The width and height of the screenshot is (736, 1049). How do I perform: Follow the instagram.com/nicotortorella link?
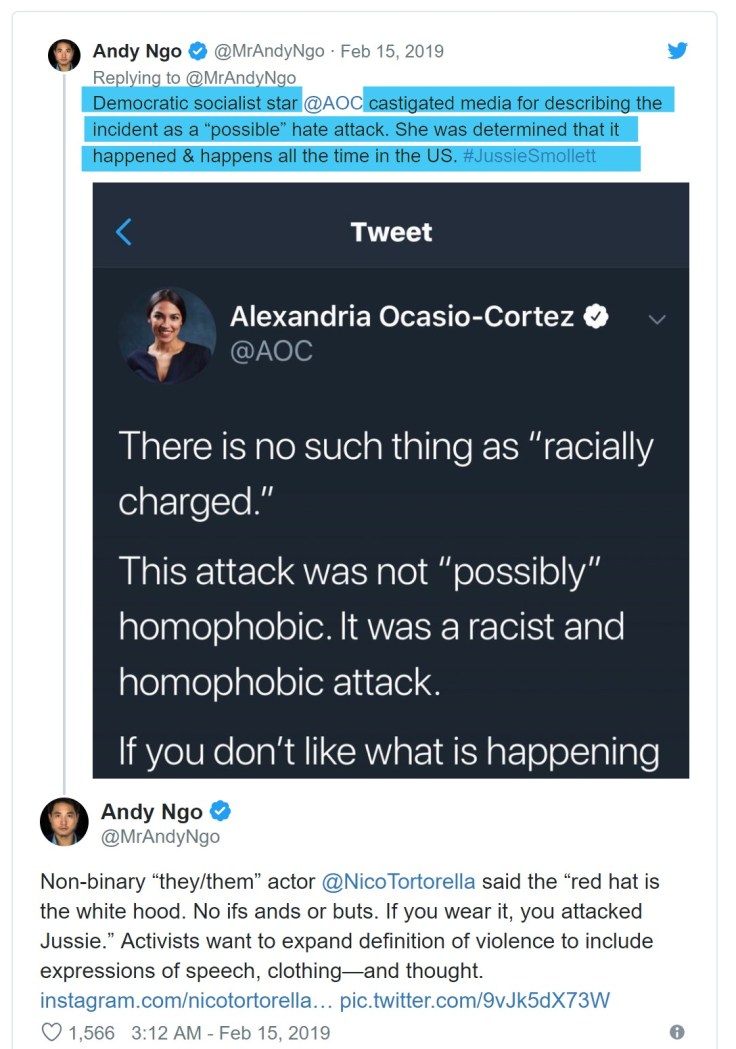185,1000
